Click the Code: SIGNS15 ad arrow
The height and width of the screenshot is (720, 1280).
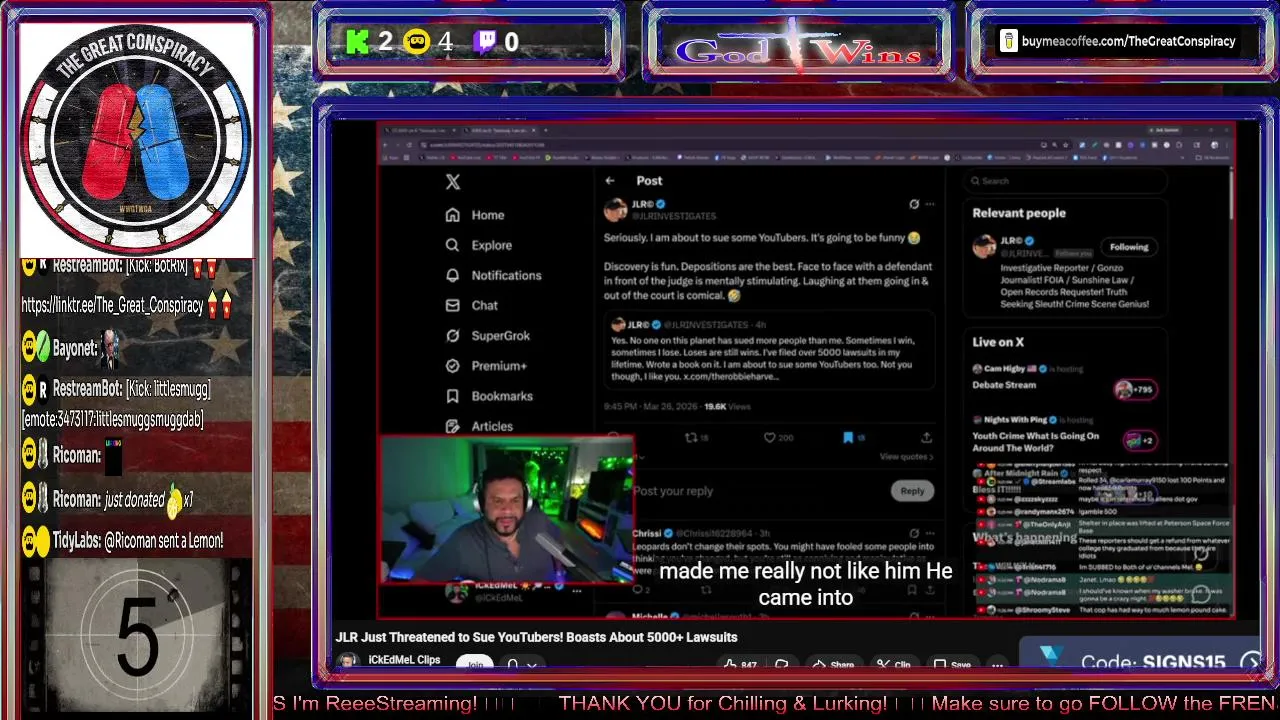(x=1251, y=662)
